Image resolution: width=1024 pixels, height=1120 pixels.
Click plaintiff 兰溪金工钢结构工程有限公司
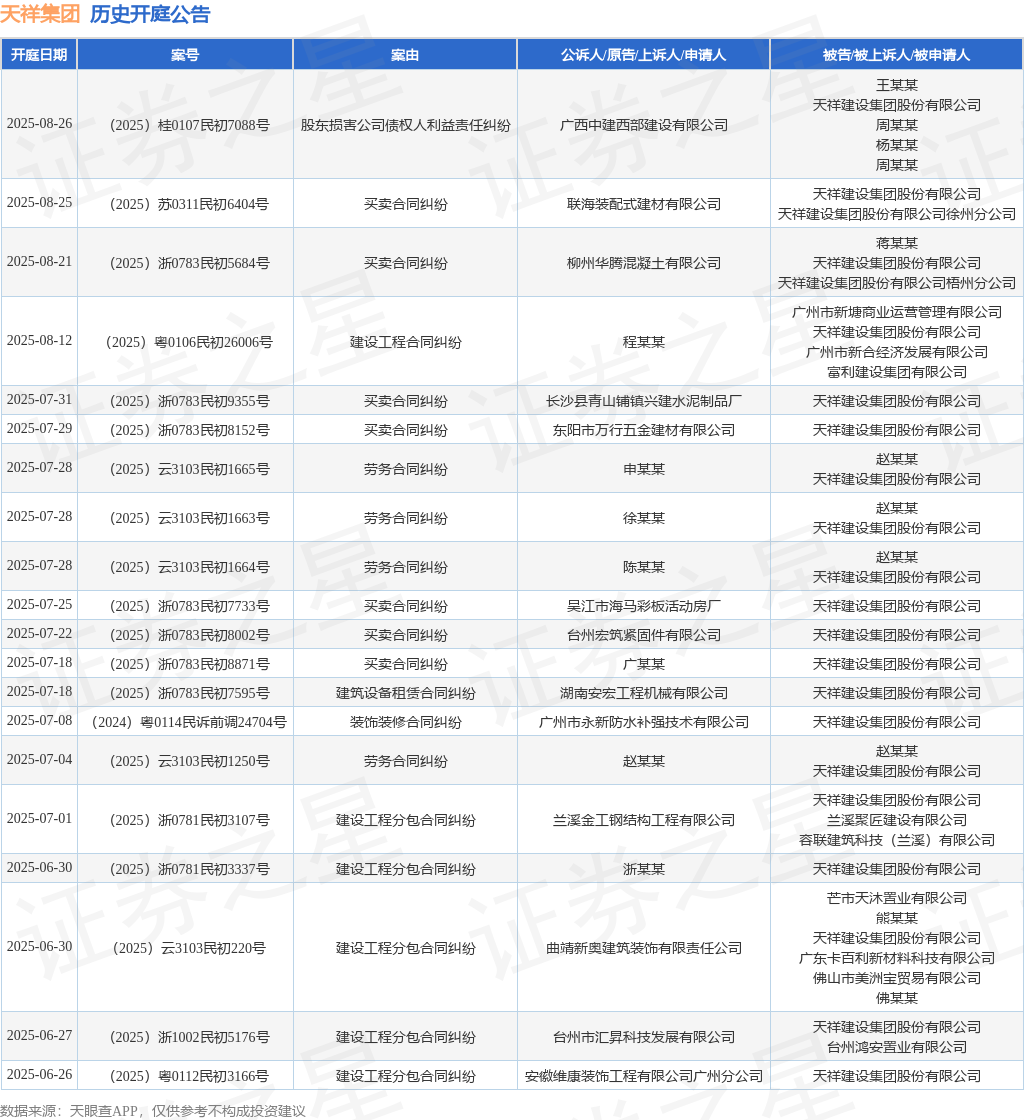[643, 821]
